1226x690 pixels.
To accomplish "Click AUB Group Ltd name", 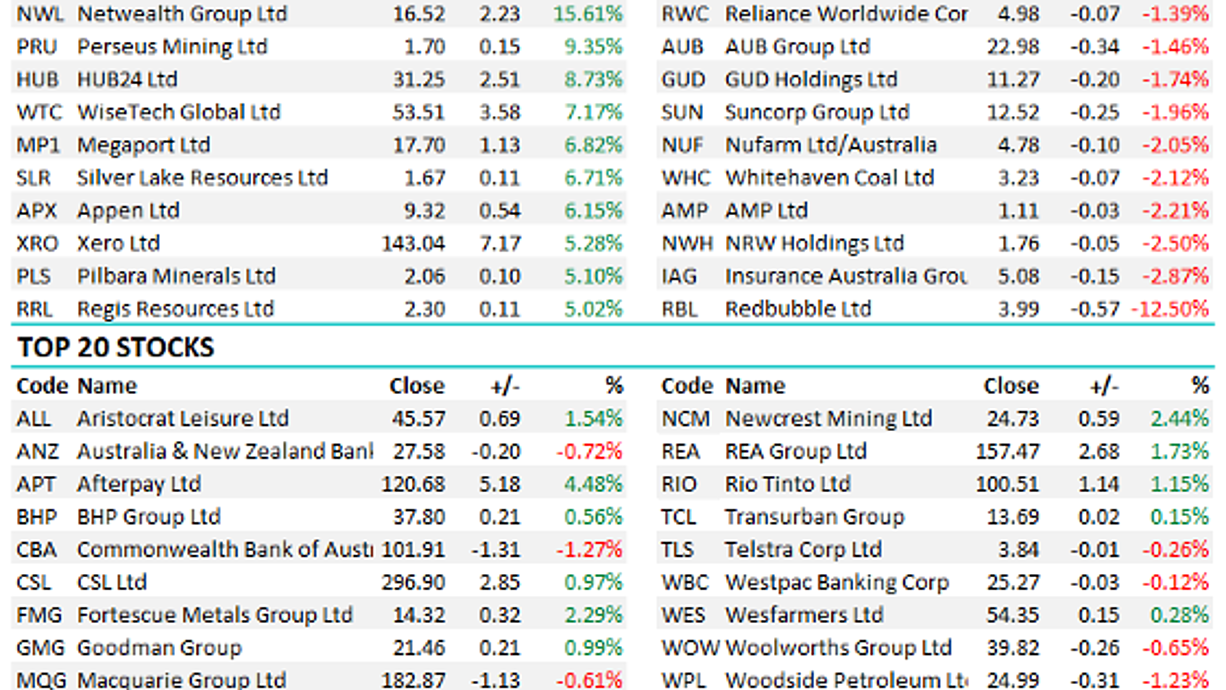I will click(x=797, y=47).
